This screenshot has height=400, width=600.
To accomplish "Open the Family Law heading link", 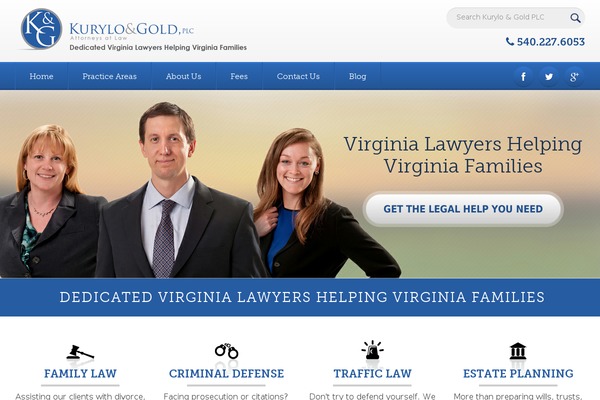I will coord(80,373).
